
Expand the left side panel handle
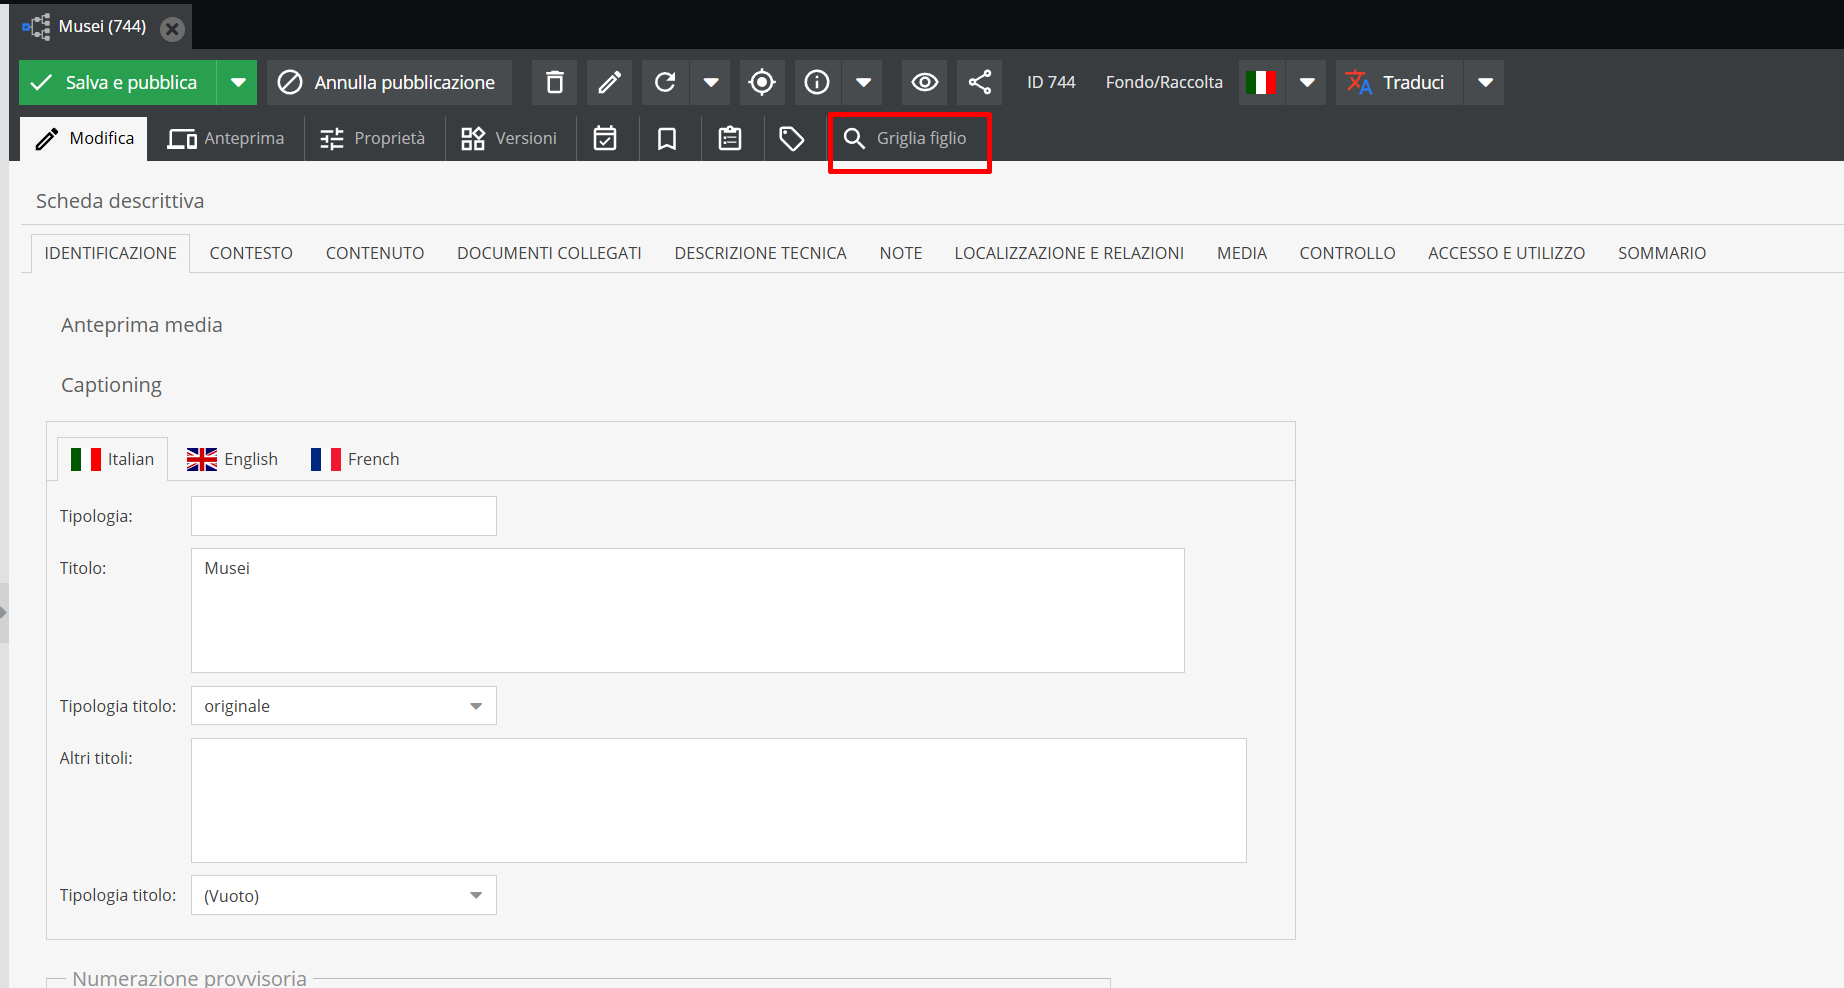tap(4, 612)
